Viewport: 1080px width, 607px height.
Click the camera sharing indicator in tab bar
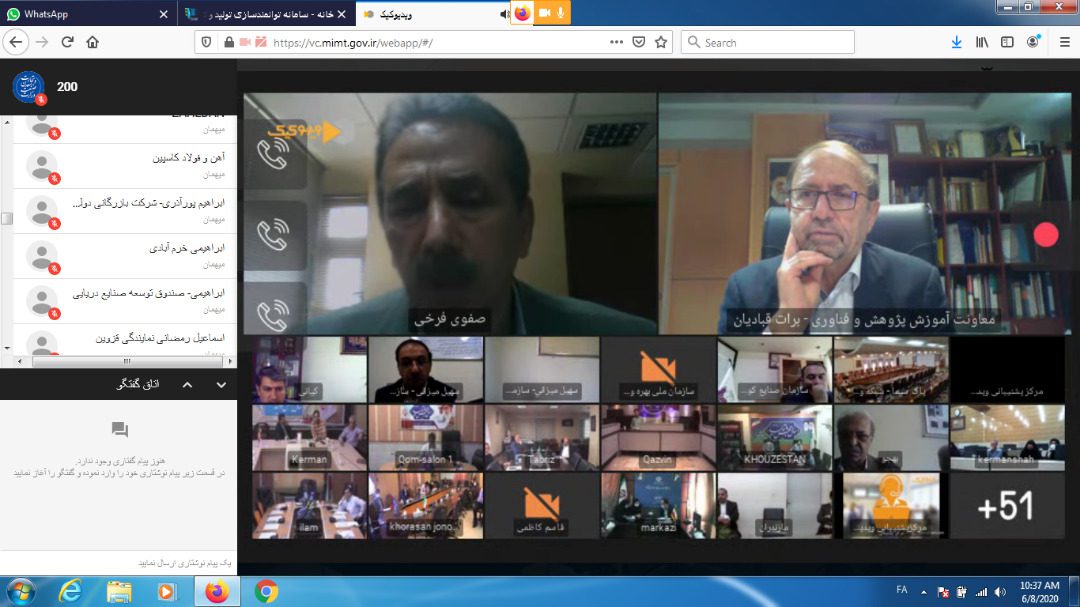click(545, 13)
